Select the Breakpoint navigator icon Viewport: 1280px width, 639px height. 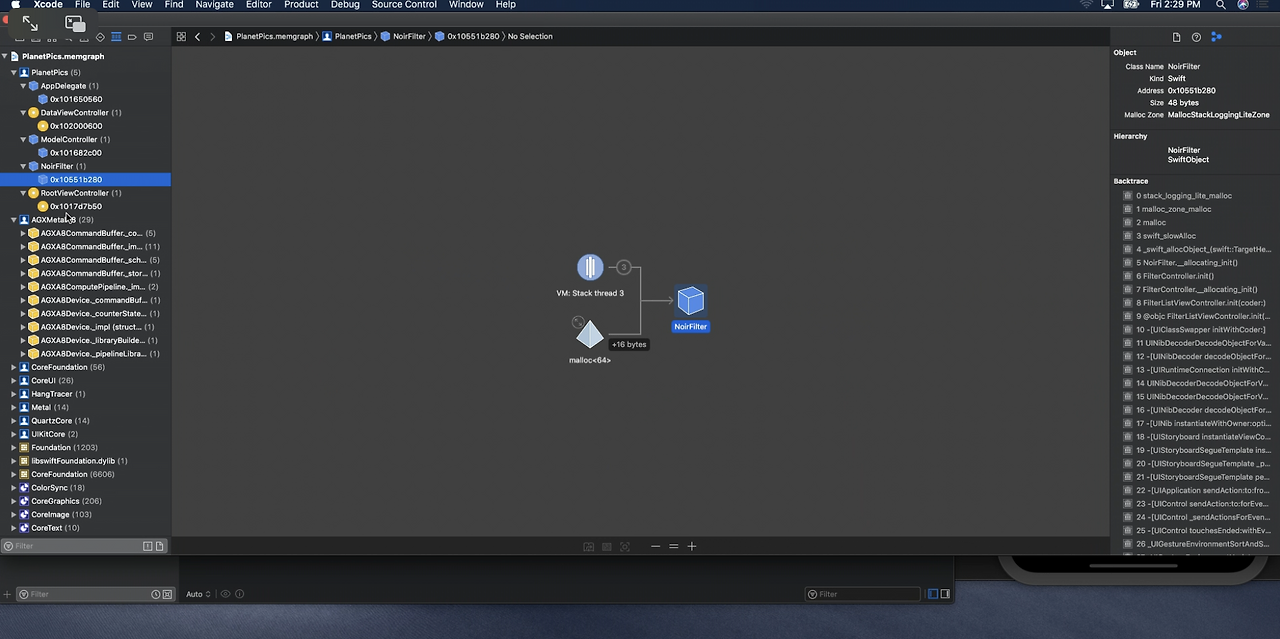click(132, 37)
